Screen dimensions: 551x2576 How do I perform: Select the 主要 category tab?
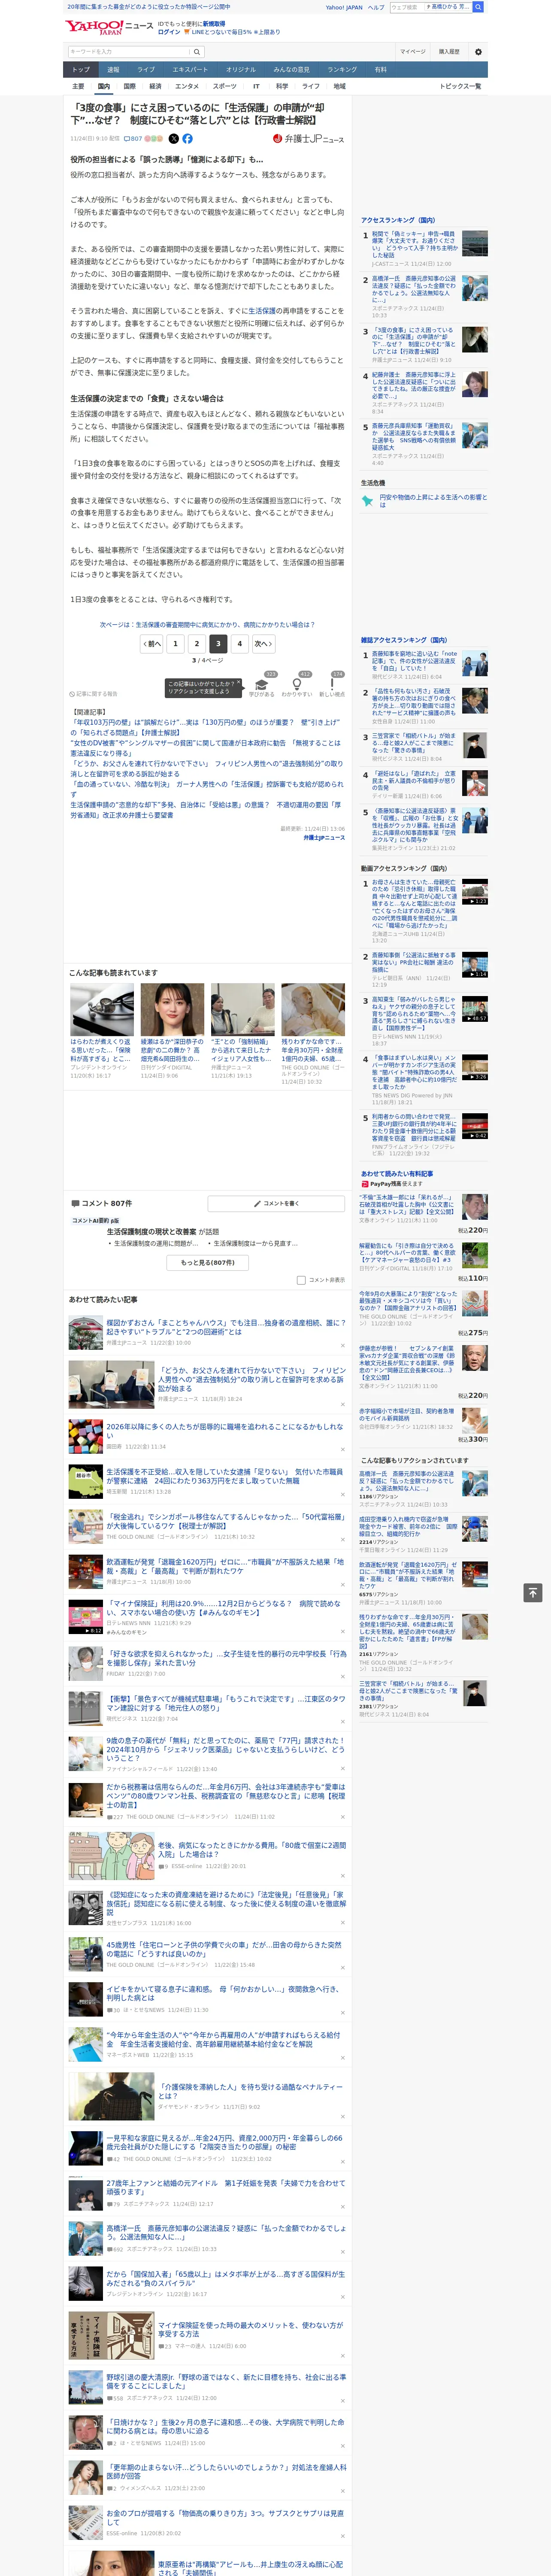click(78, 86)
